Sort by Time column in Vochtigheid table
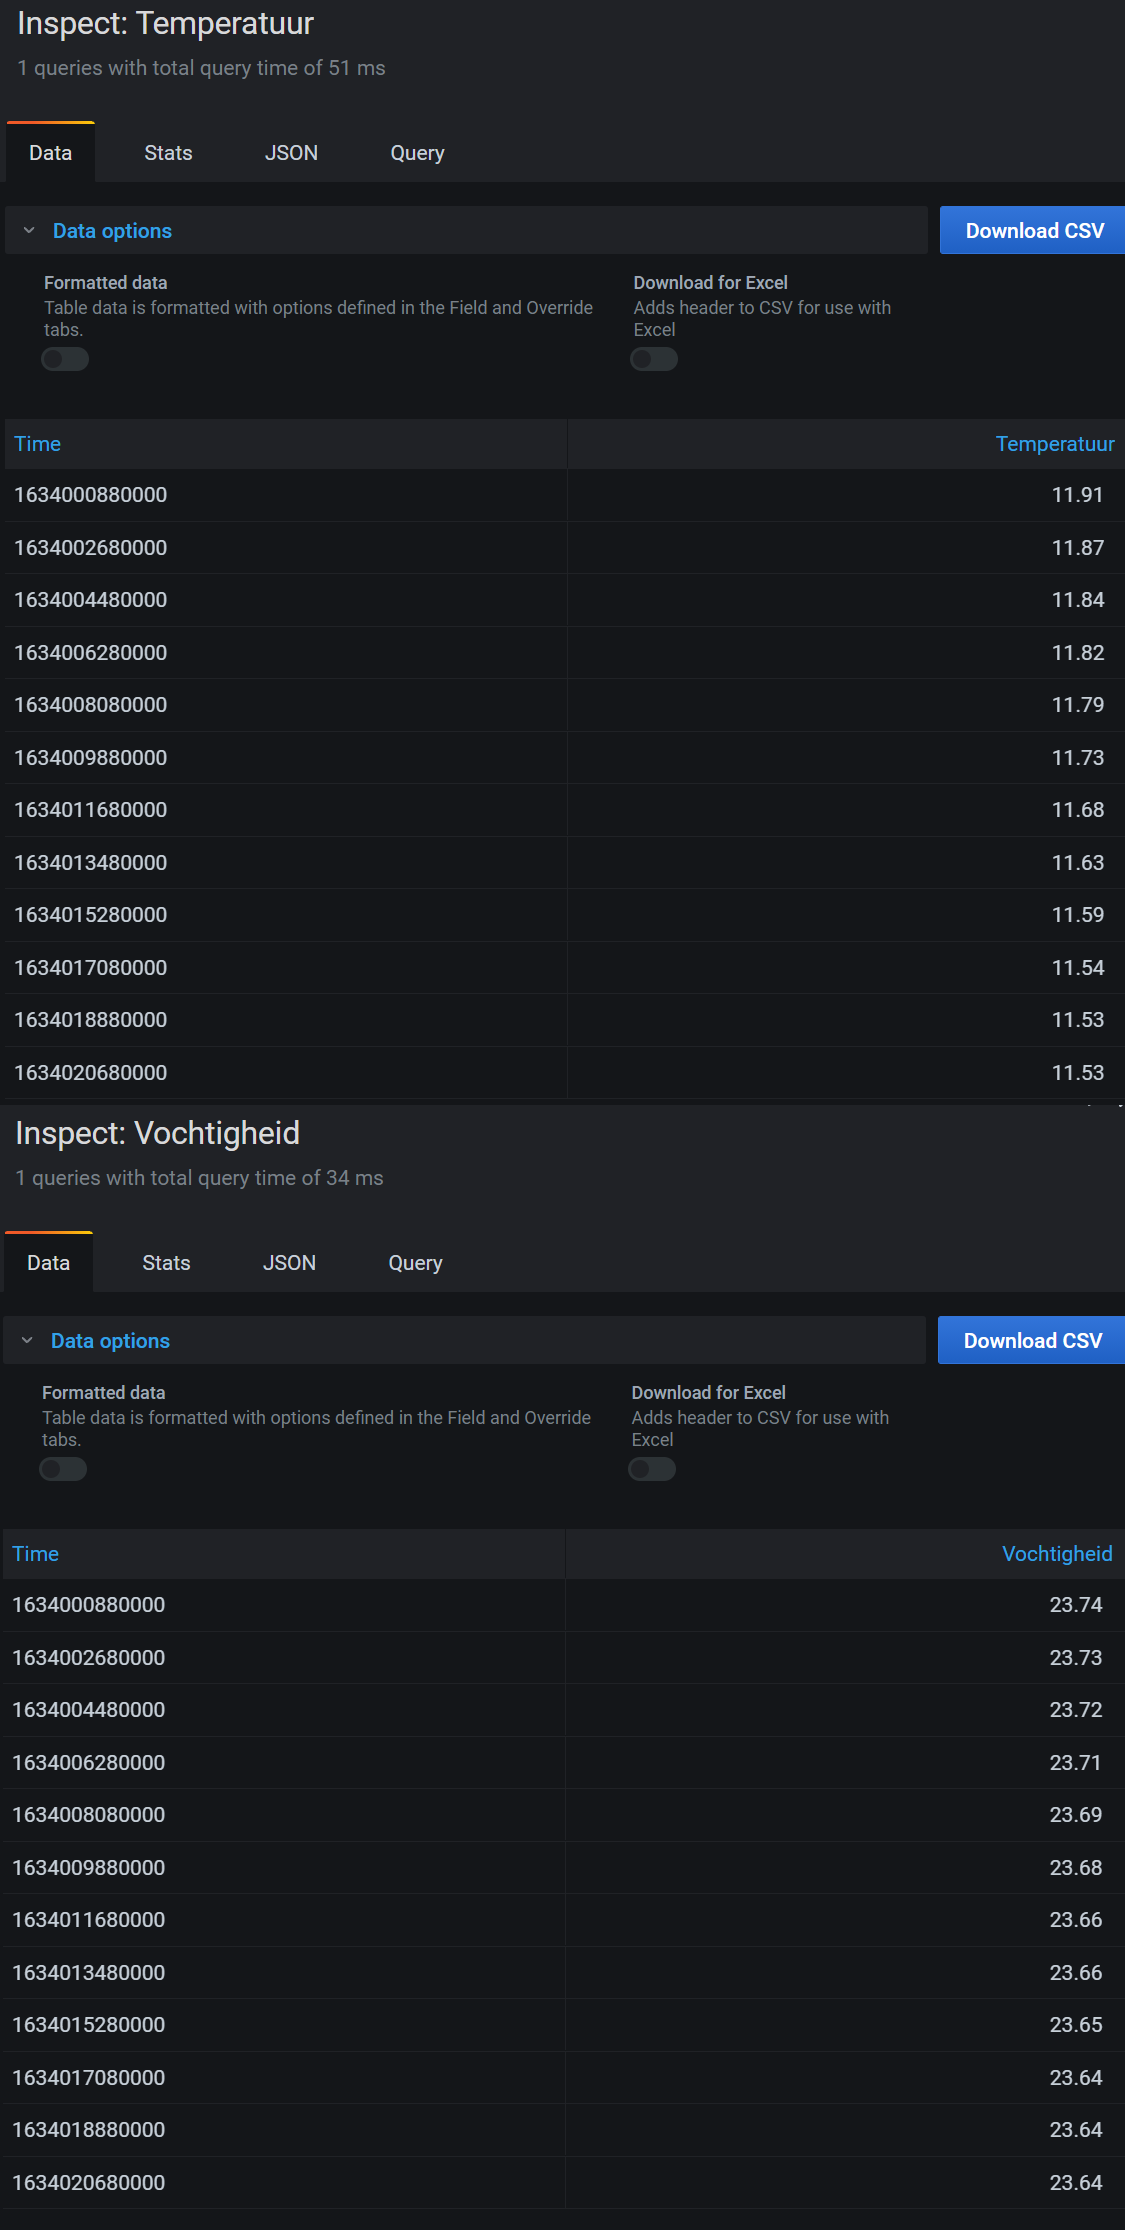The width and height of the screenshot is (1125, 2230). coord(35,1554)
